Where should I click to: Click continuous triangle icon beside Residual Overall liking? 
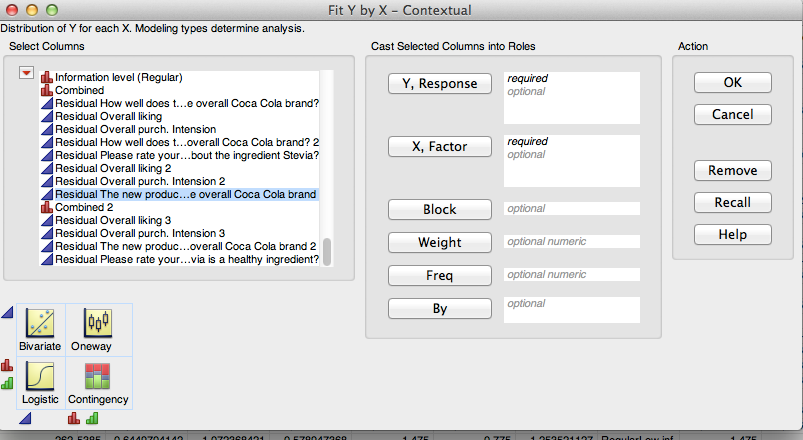pyautogui.click(x=47, y=116)
